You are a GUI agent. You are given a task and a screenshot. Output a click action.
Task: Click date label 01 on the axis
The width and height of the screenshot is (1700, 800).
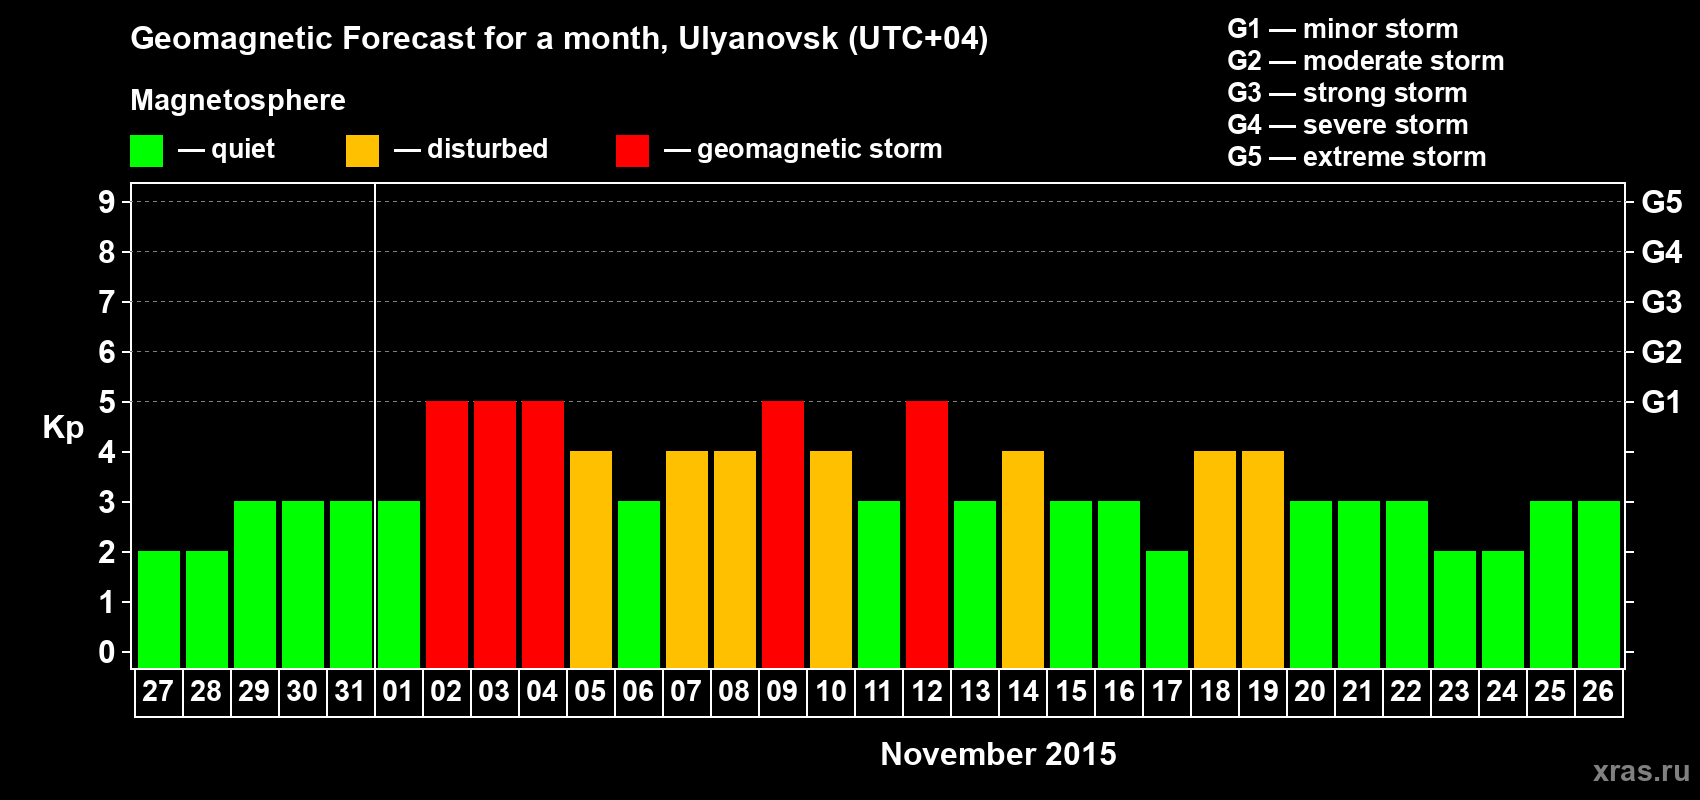click(x=398, y=691)
